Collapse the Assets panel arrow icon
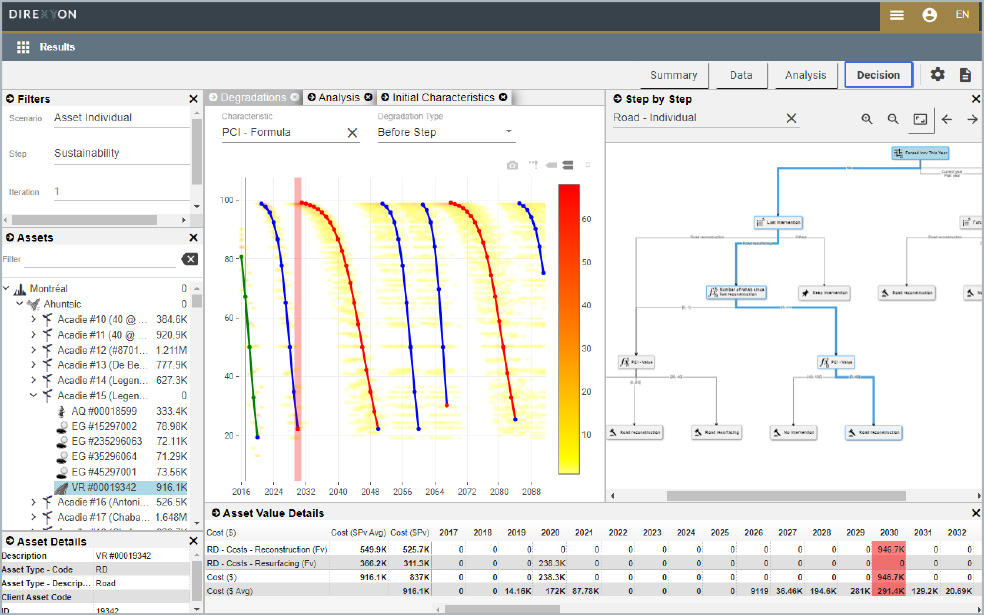The image size is (984, 615). (10, 238)
